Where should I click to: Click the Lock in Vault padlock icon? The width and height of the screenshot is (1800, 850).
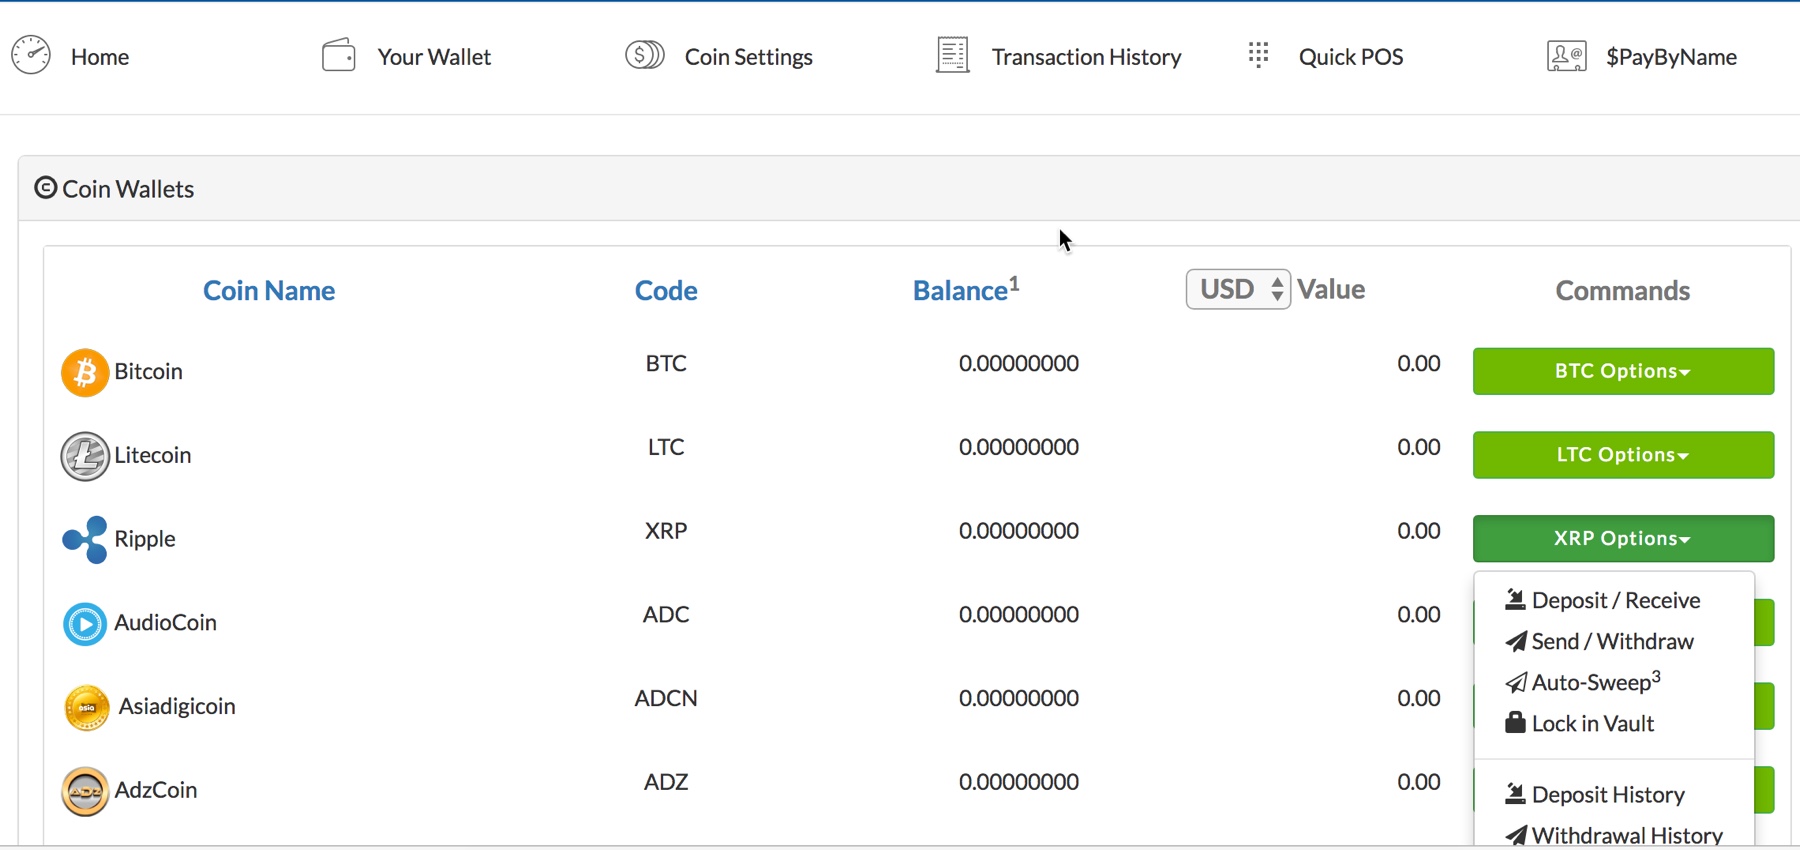coord(1515,722)
